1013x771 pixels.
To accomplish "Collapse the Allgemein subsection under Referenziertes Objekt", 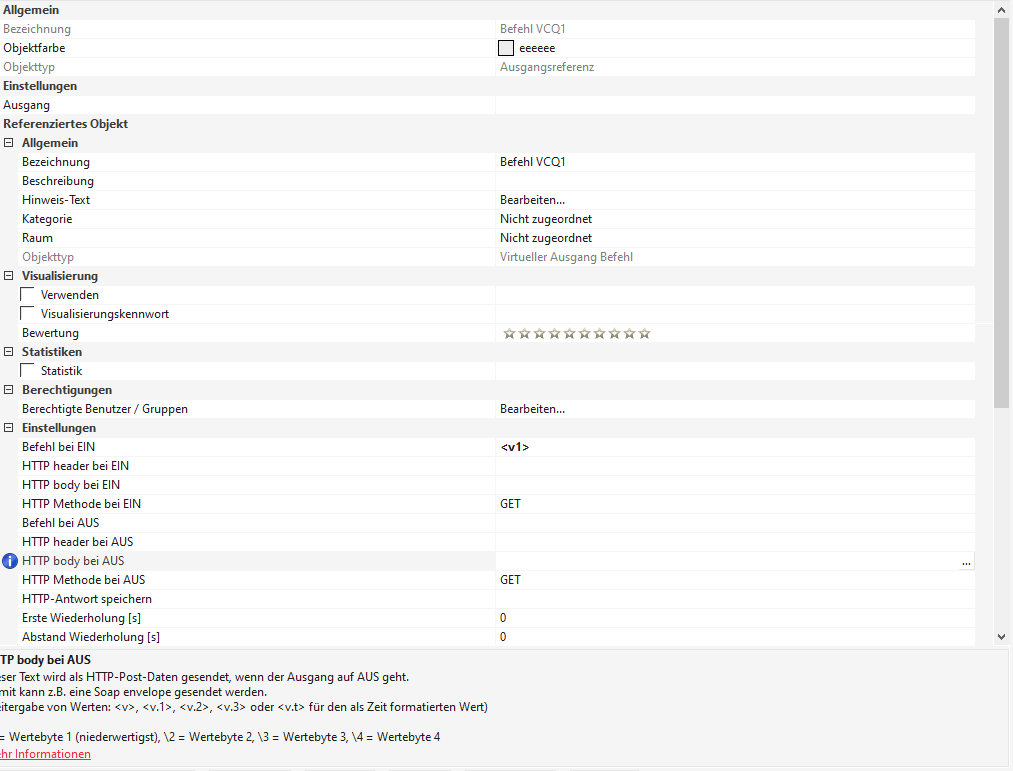I will click(9, 143).
